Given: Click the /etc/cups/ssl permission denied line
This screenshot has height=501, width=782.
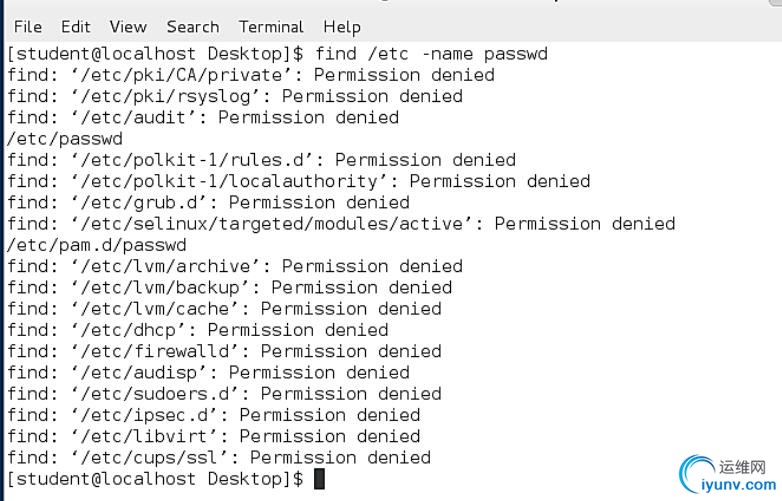Looking at the screenshot, I should (219, 457).
